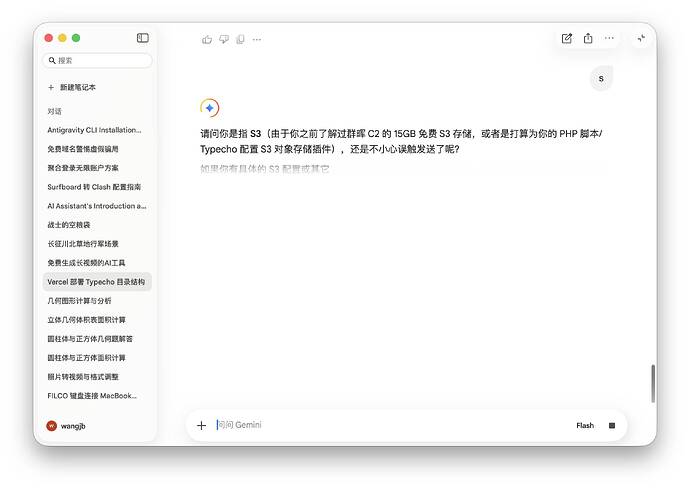This screenshot has width=690, height=490.
Task: Open the wangjb account name
Action: click(x=73, y=426)
